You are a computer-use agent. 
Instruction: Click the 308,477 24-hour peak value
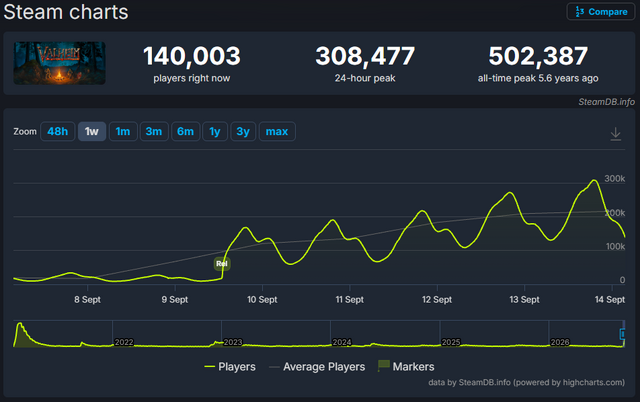(x=365, y=56)
